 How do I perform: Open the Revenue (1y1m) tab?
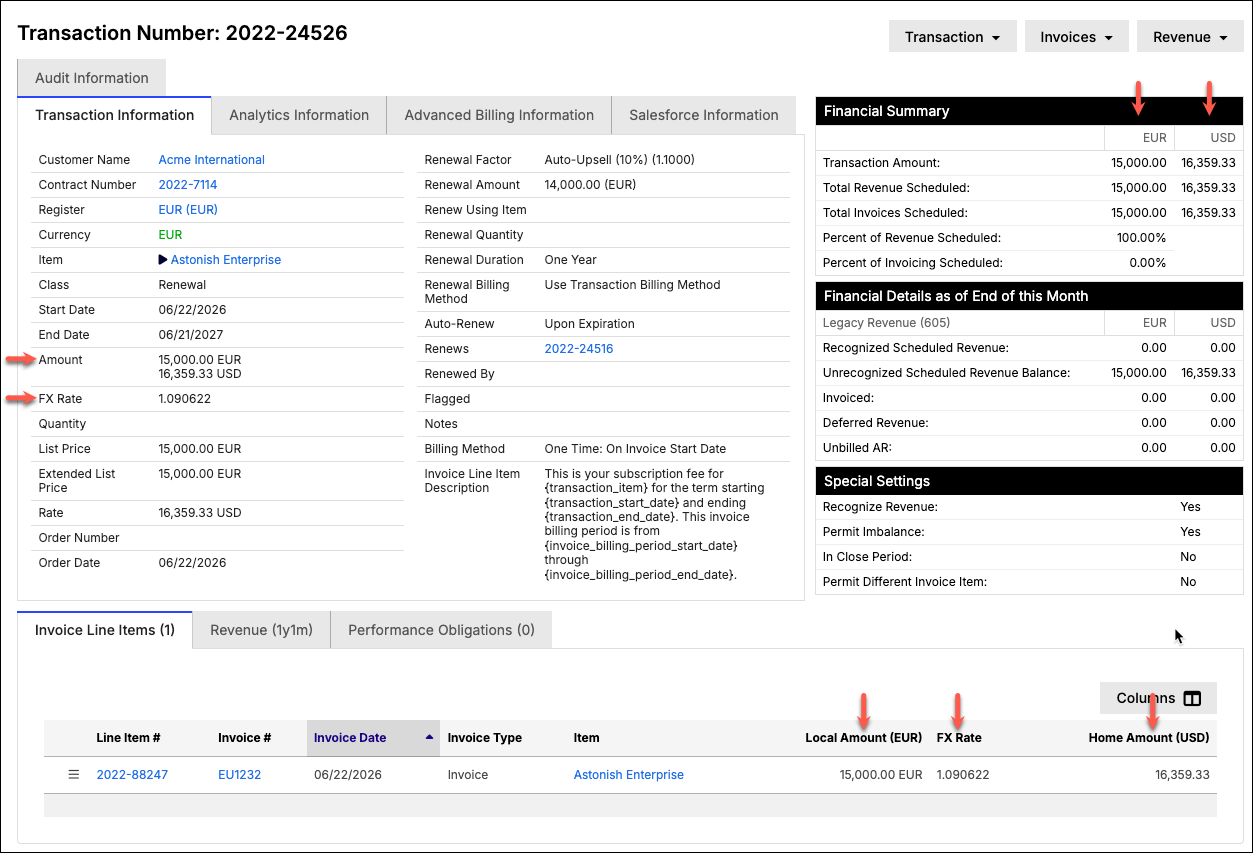tap(261, 630)
